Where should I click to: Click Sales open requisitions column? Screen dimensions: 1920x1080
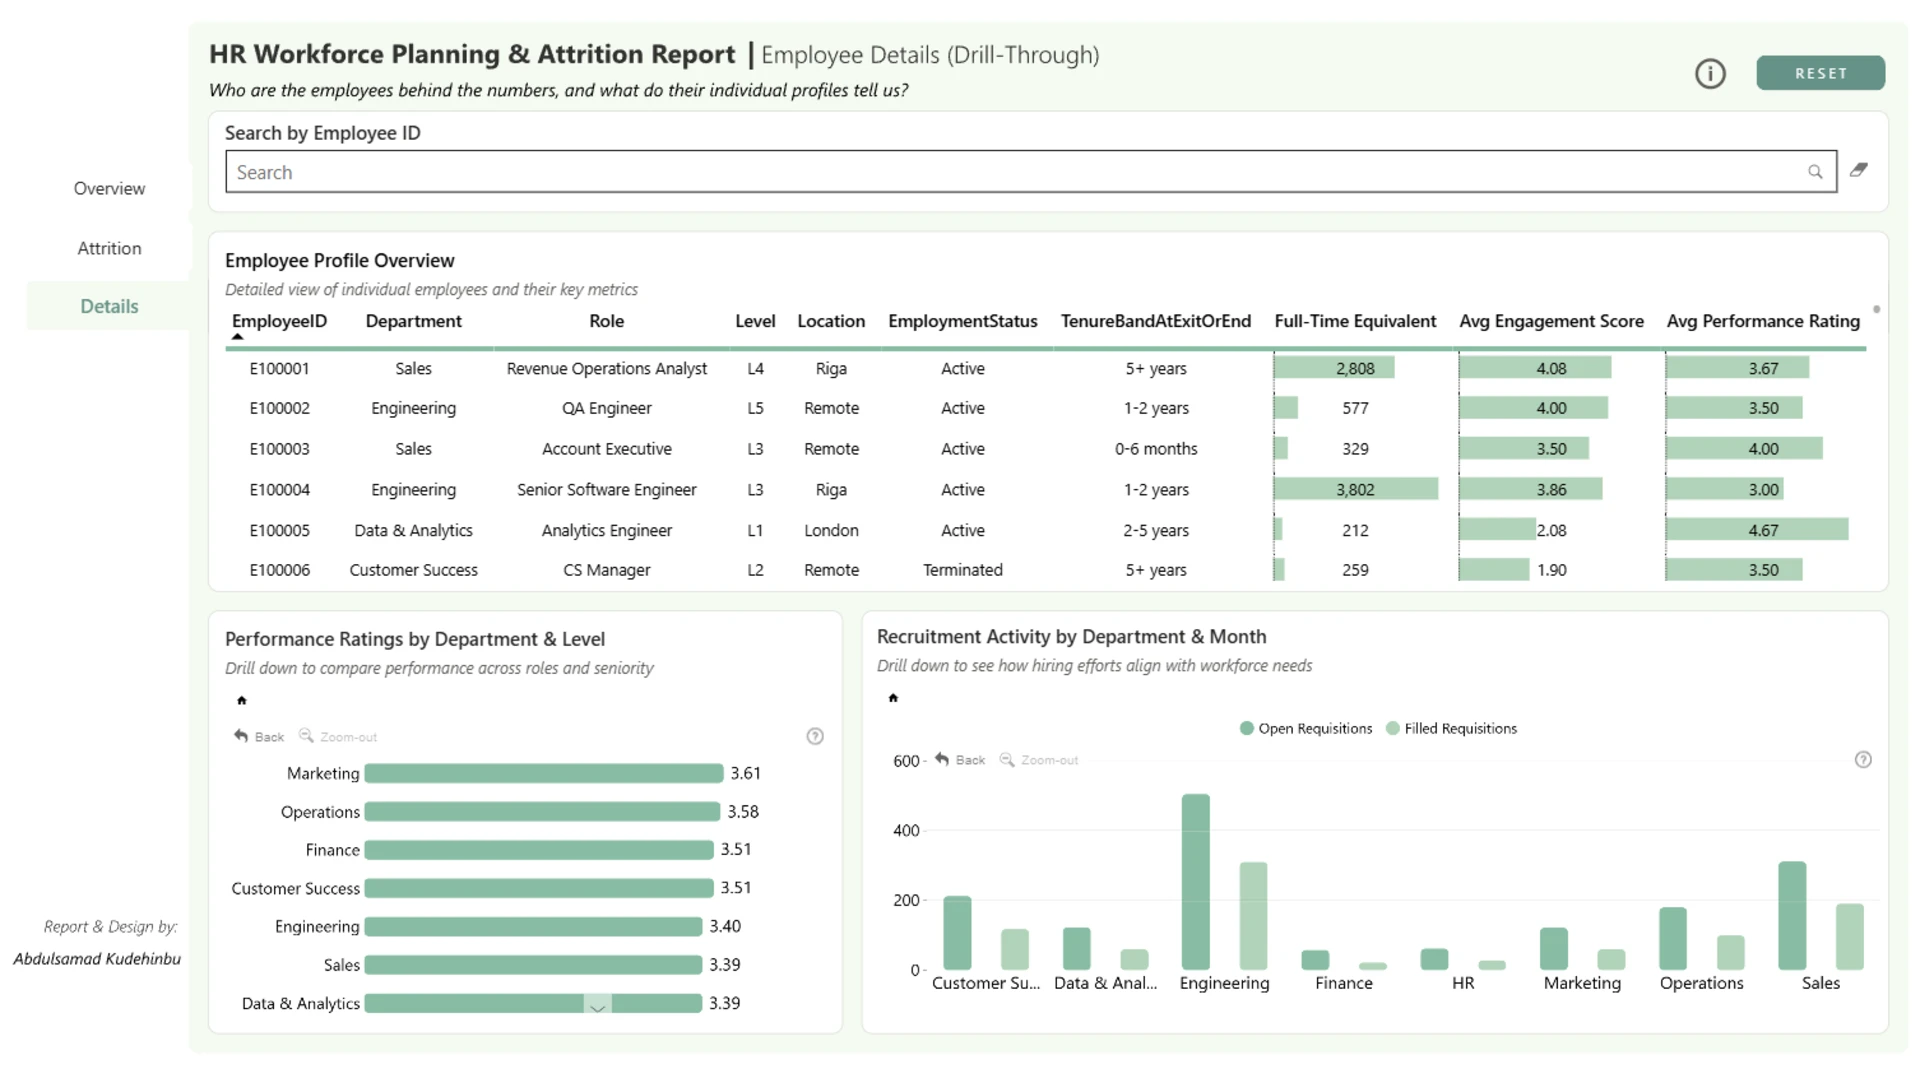pyautogui.click(x=1792, y=916)
